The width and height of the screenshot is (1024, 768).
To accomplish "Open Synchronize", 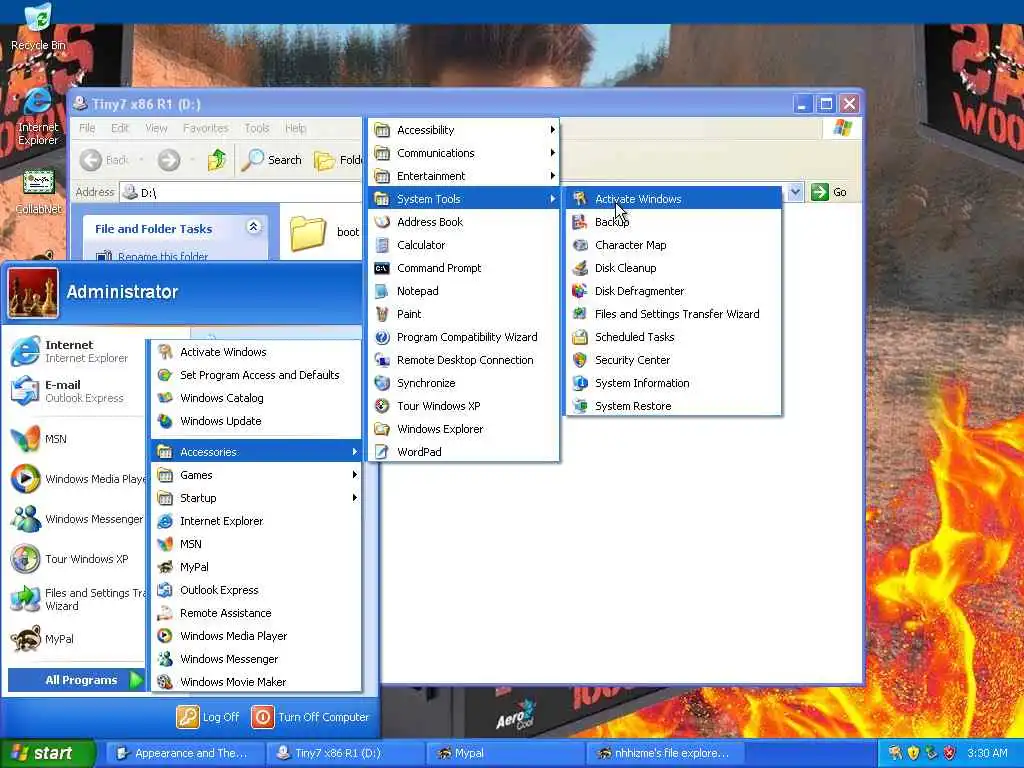I will pos(464,383).
